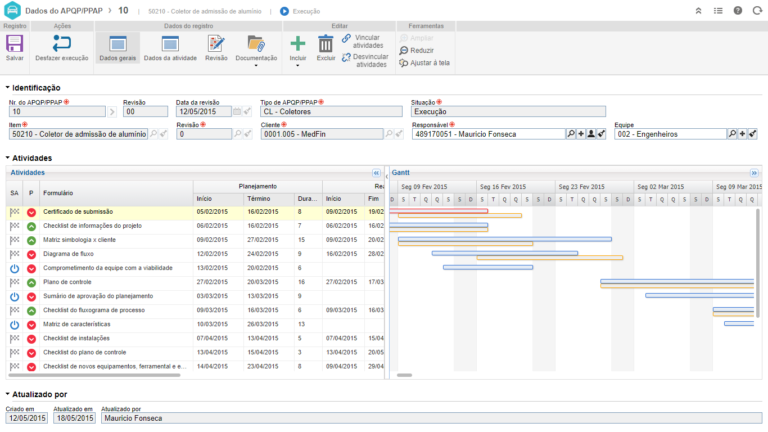
Task: Undo execution with Desfazer execução
Action: [x=61, y=44]
